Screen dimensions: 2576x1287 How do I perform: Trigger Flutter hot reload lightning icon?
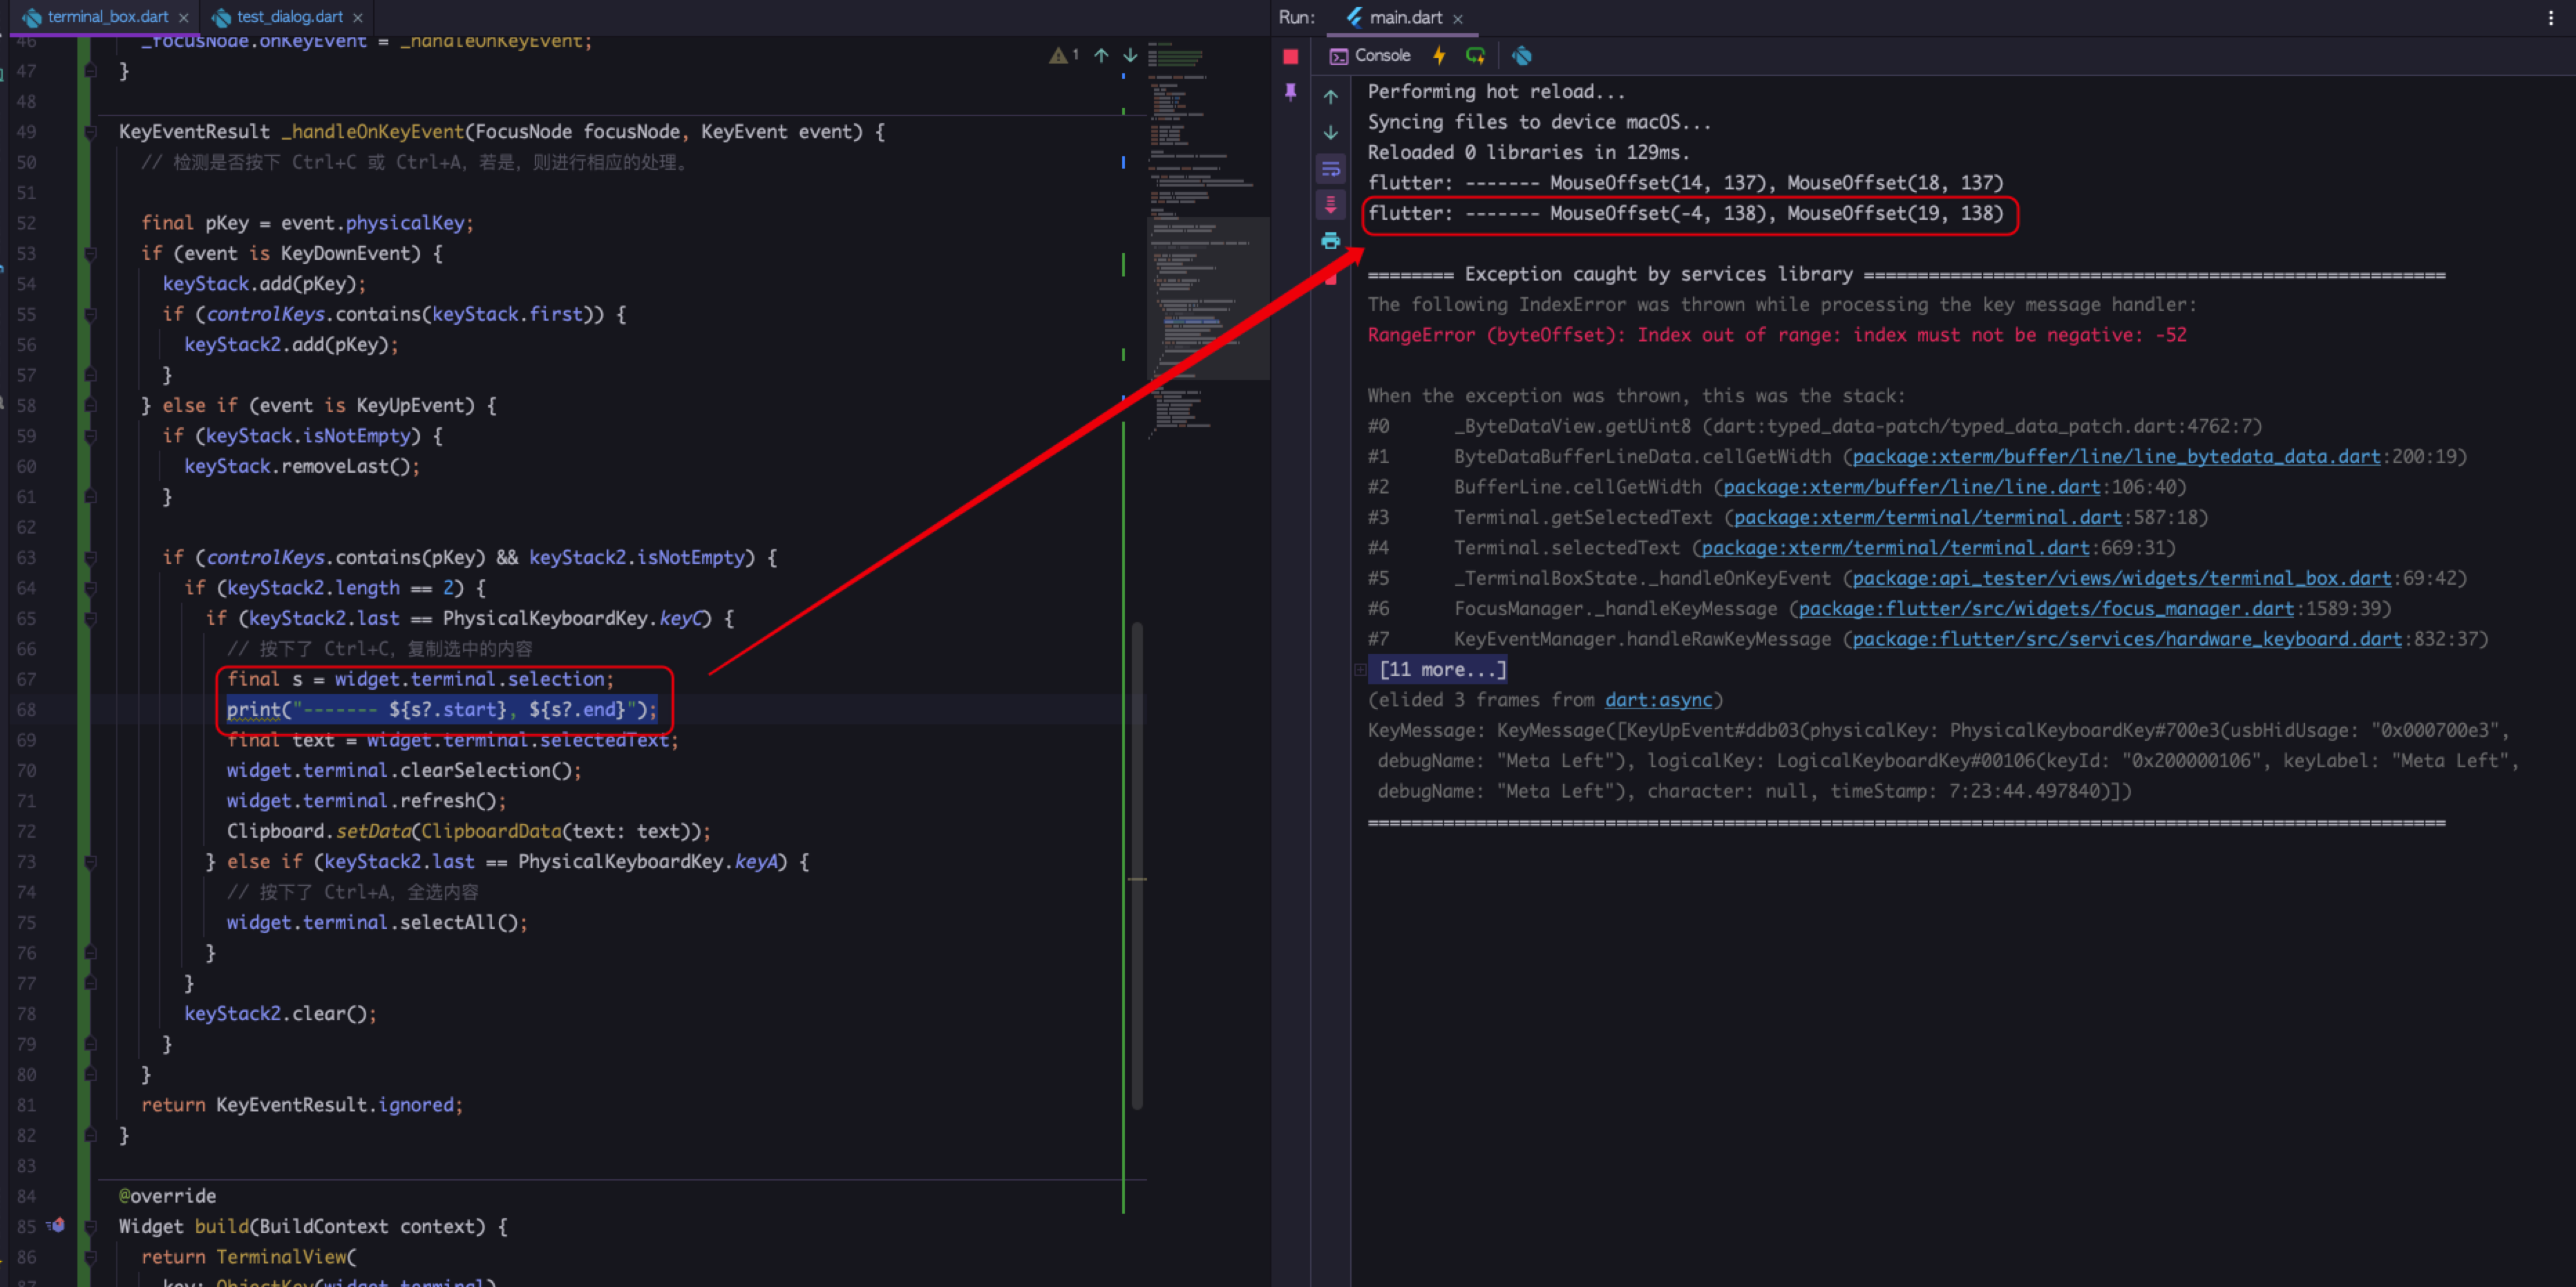(x=1440, y=55)
